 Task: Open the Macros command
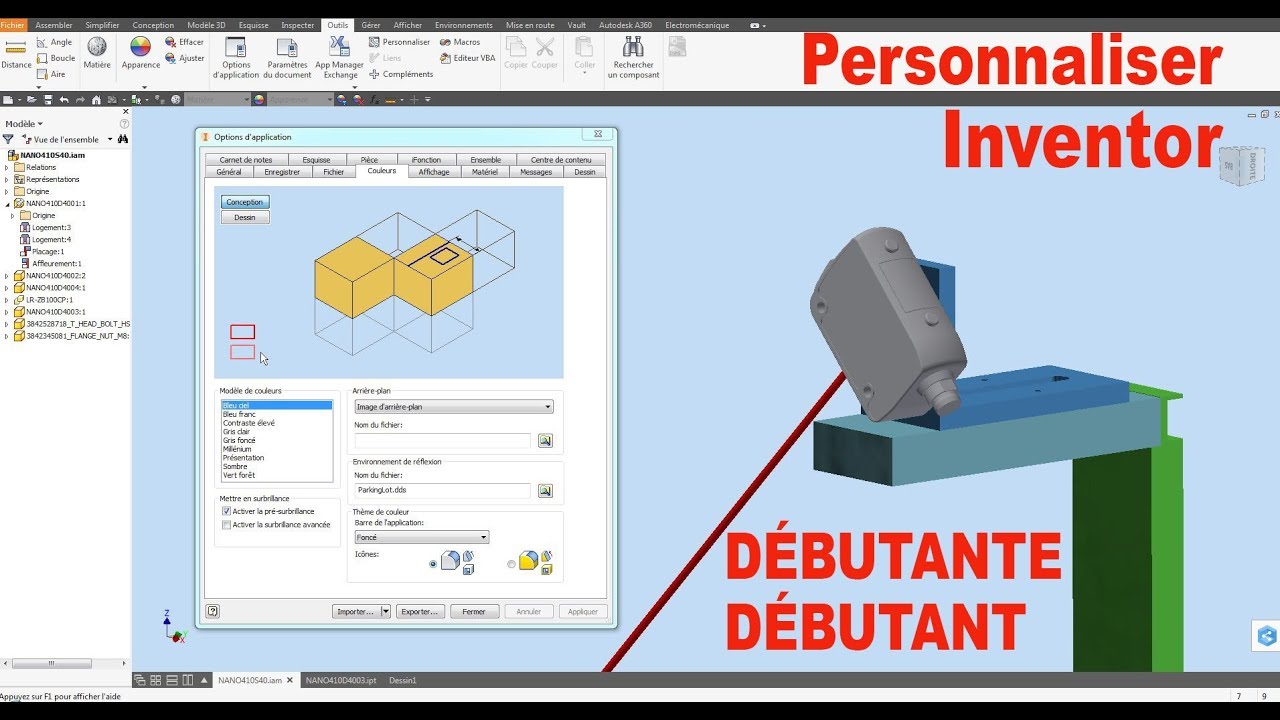click(460, 42)
